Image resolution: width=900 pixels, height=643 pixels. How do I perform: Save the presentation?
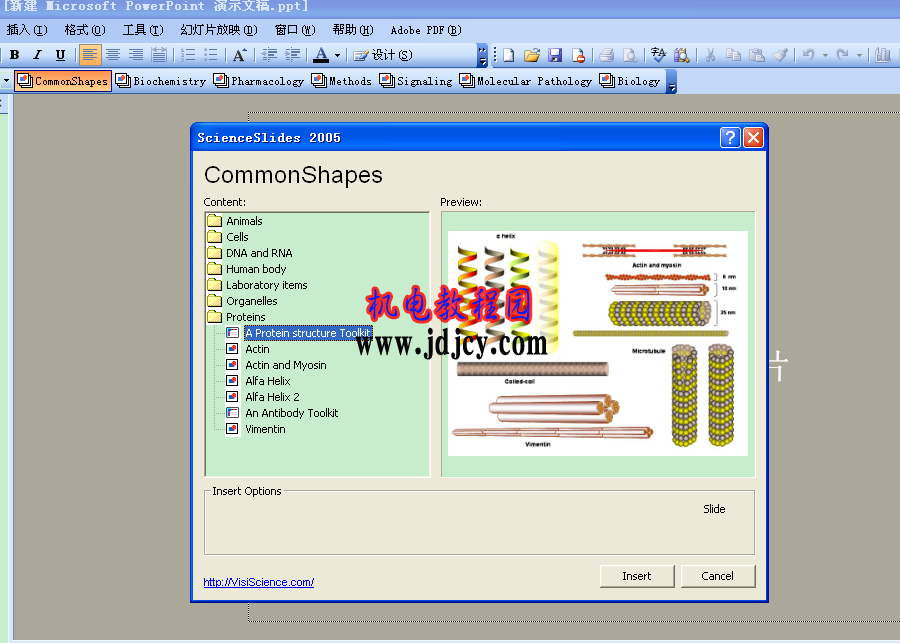point(555,55)
